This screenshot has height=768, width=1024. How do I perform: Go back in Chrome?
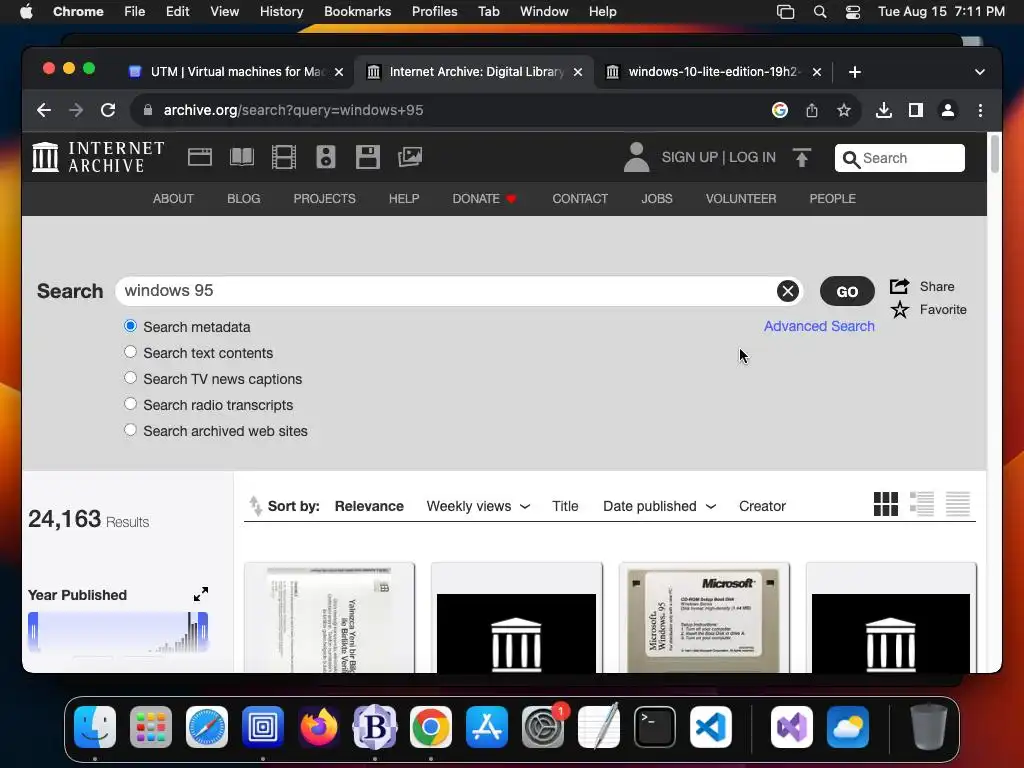point(44,110)
